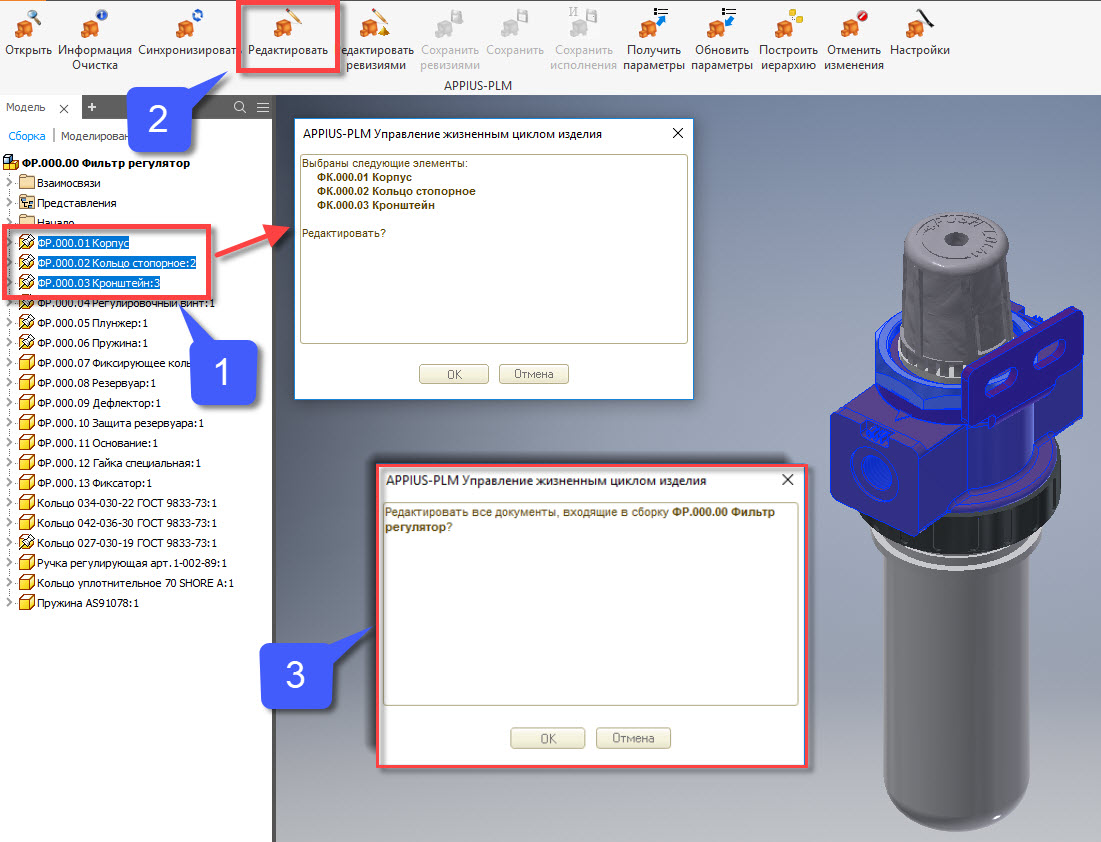The width and height of the screenshot is (1101, 842).
Task: Expand the ФР.000.09 Дефлектор:1 node
Action: 9,403
